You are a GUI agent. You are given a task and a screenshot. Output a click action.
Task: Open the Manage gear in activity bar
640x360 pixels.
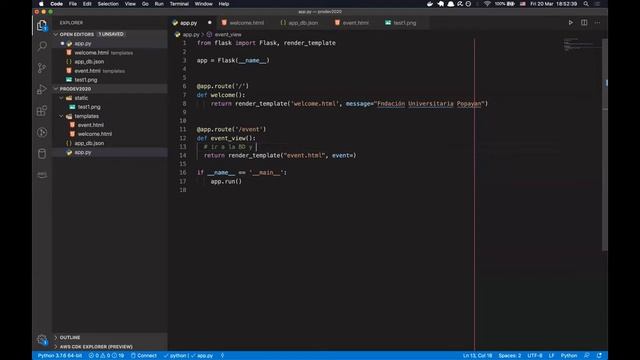coord(42,339)
